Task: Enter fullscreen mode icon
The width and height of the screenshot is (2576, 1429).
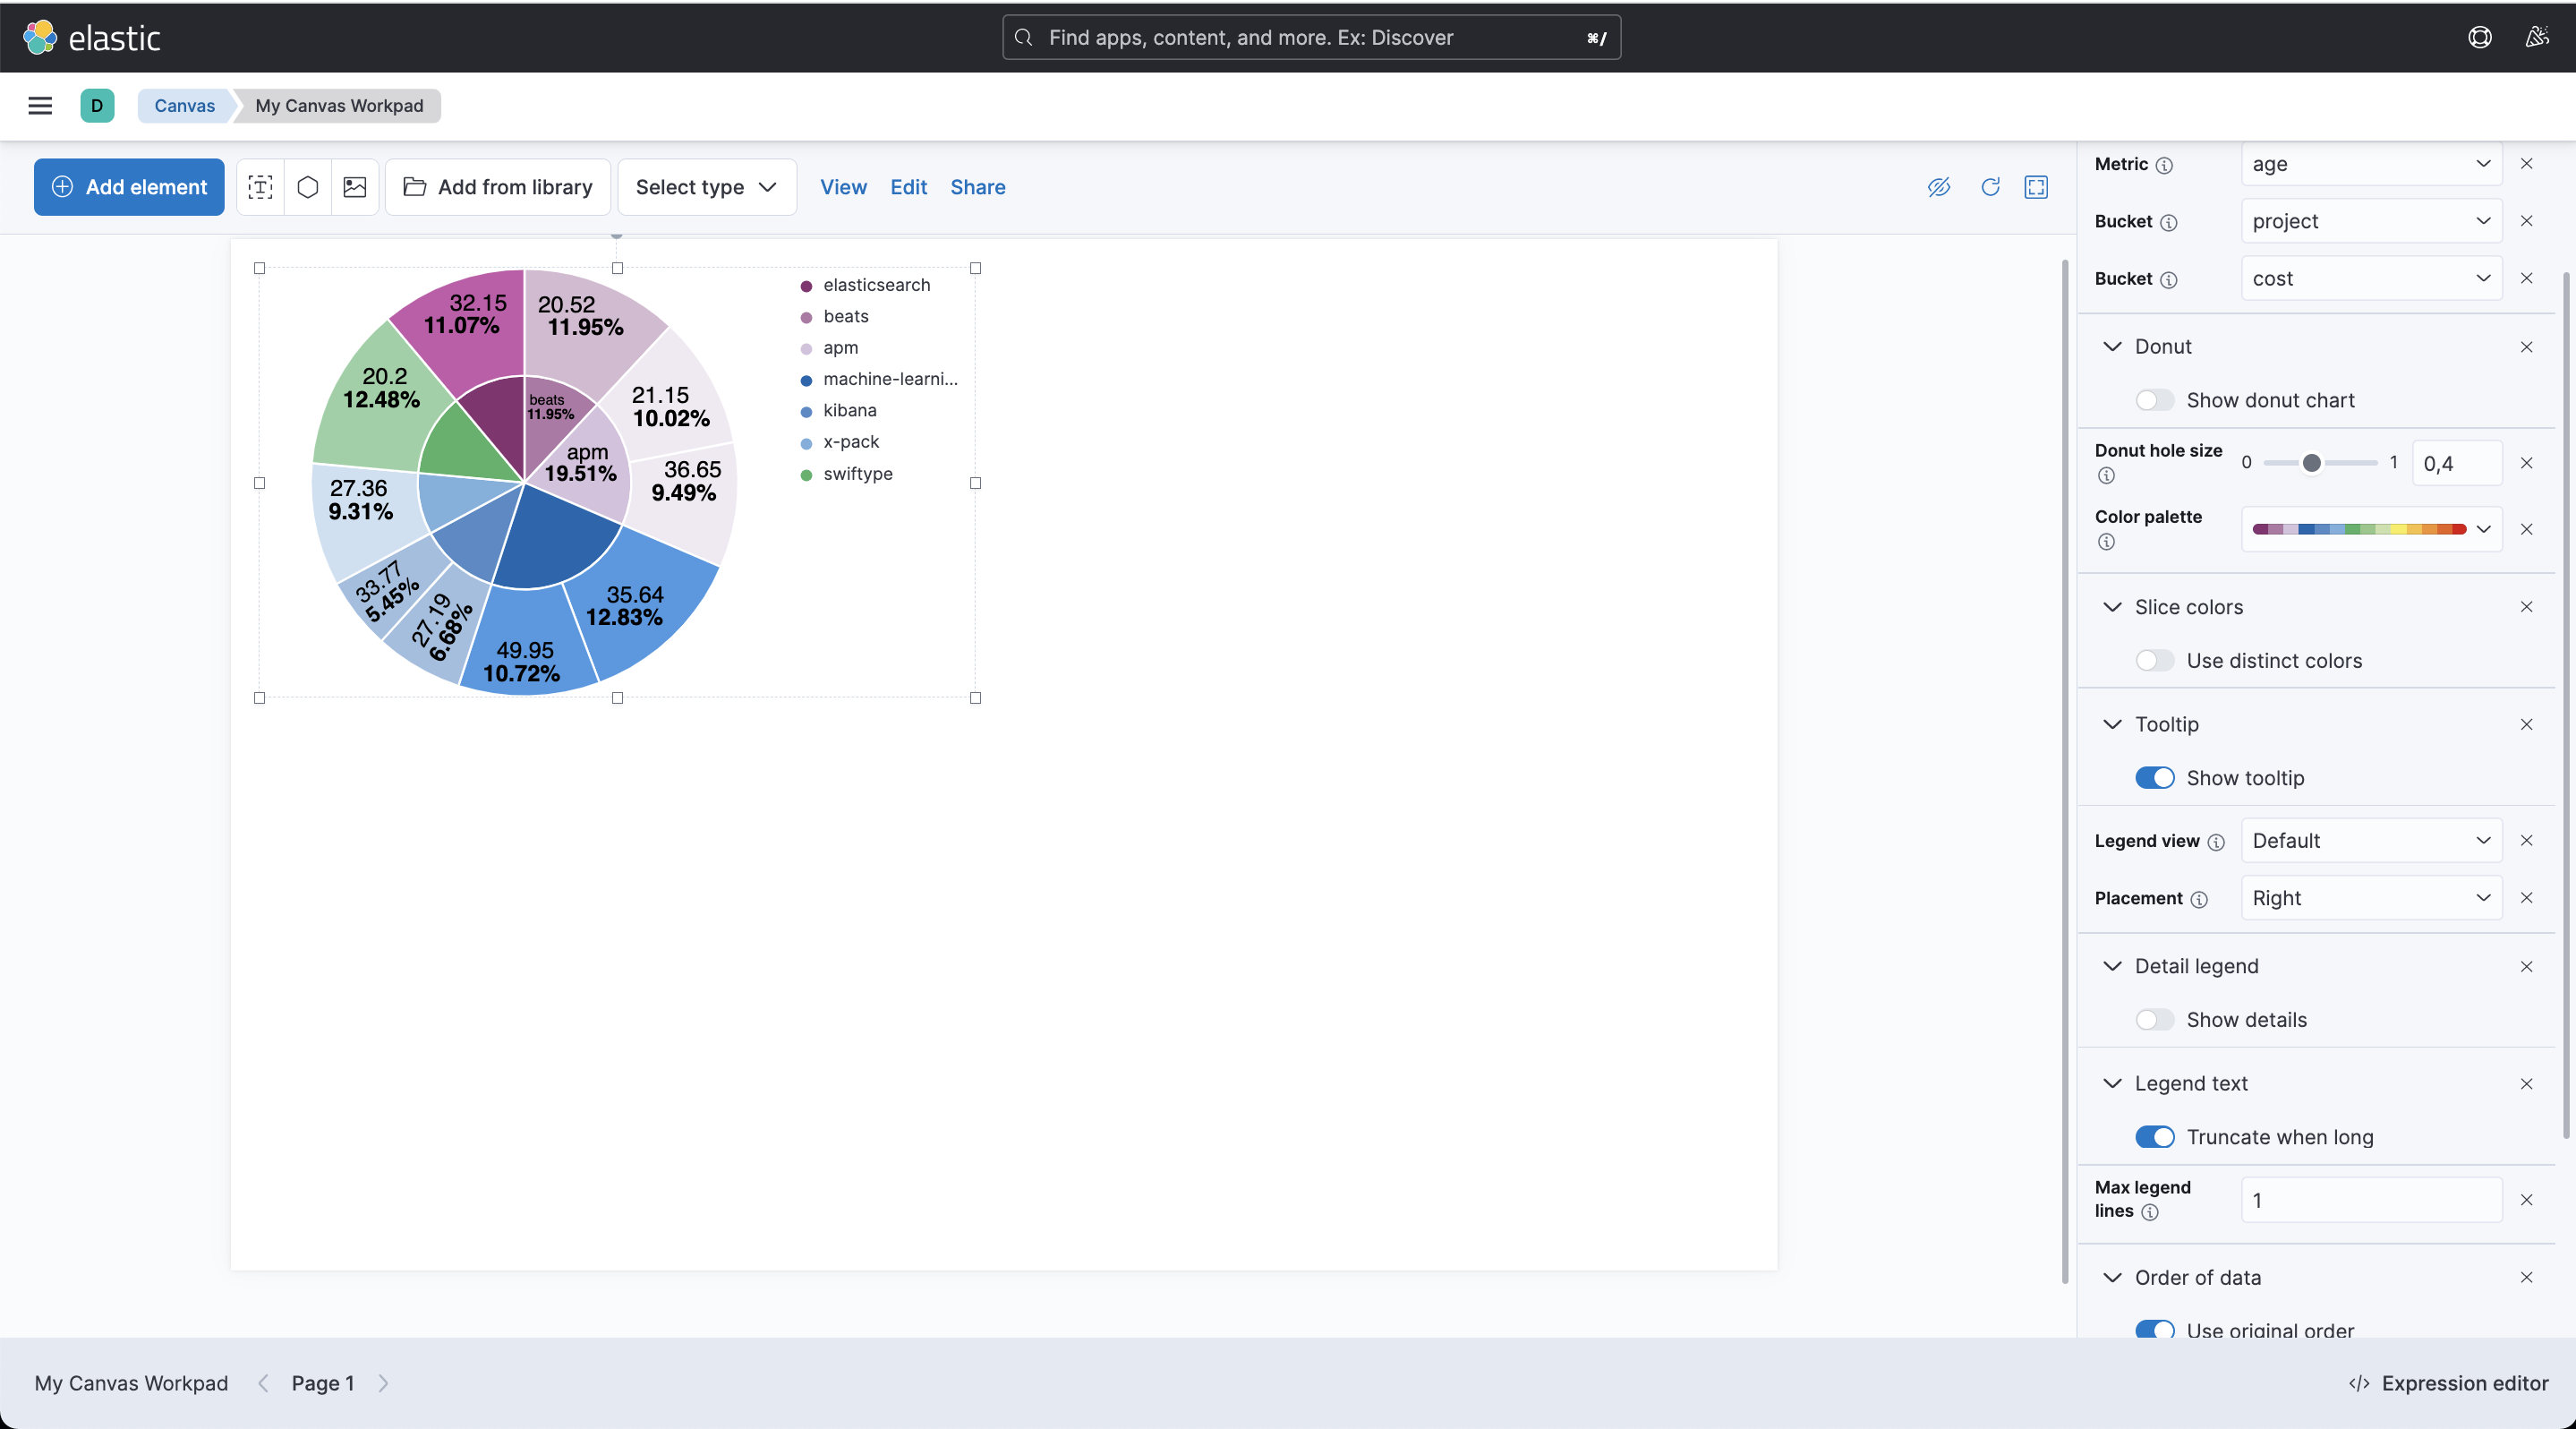Action: click(2036, 187)
